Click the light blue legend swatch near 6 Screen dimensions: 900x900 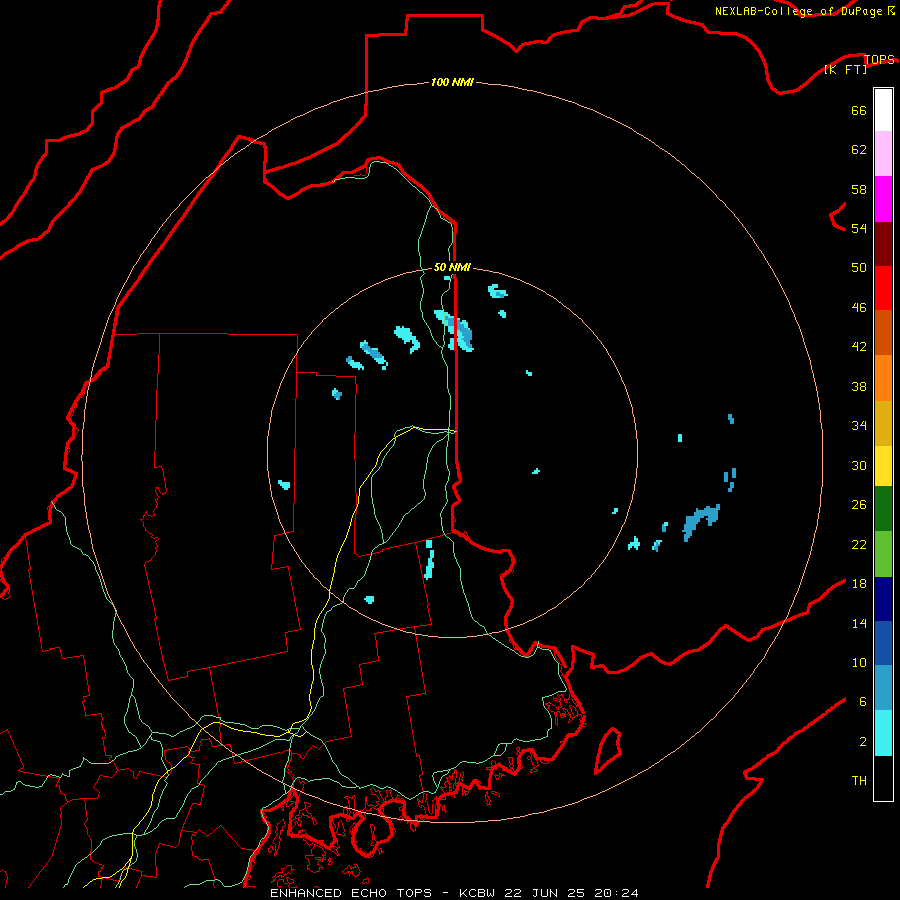(x=883, y=688)
